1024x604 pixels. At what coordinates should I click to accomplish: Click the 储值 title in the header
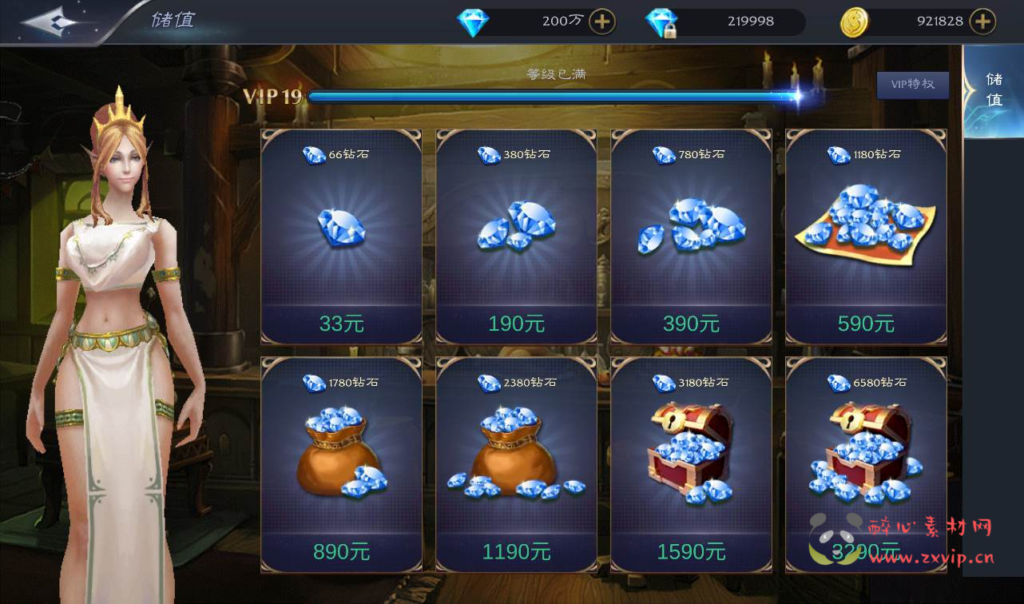click(x=173, y=20)
